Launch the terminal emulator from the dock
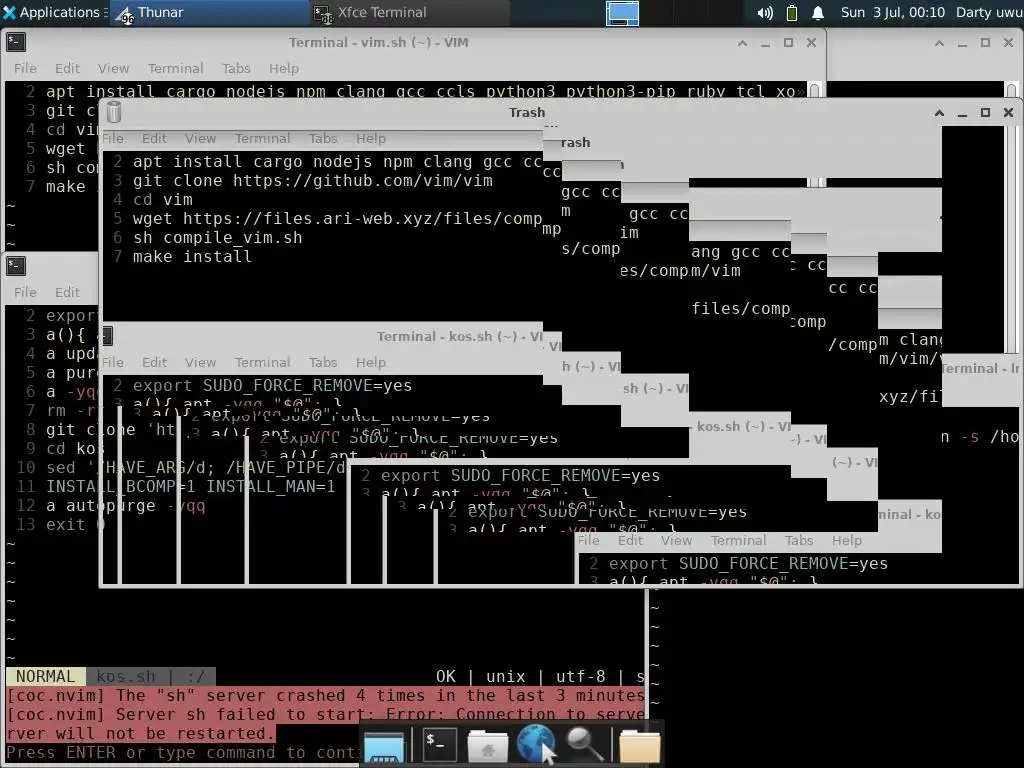The image size is (1024, 768). click(440, 744)
